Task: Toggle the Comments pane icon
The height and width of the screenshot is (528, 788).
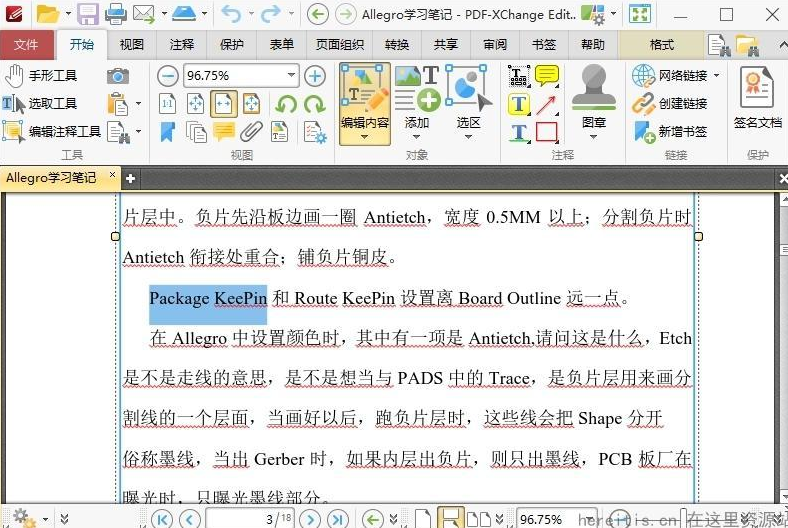Action: (224, 133)
